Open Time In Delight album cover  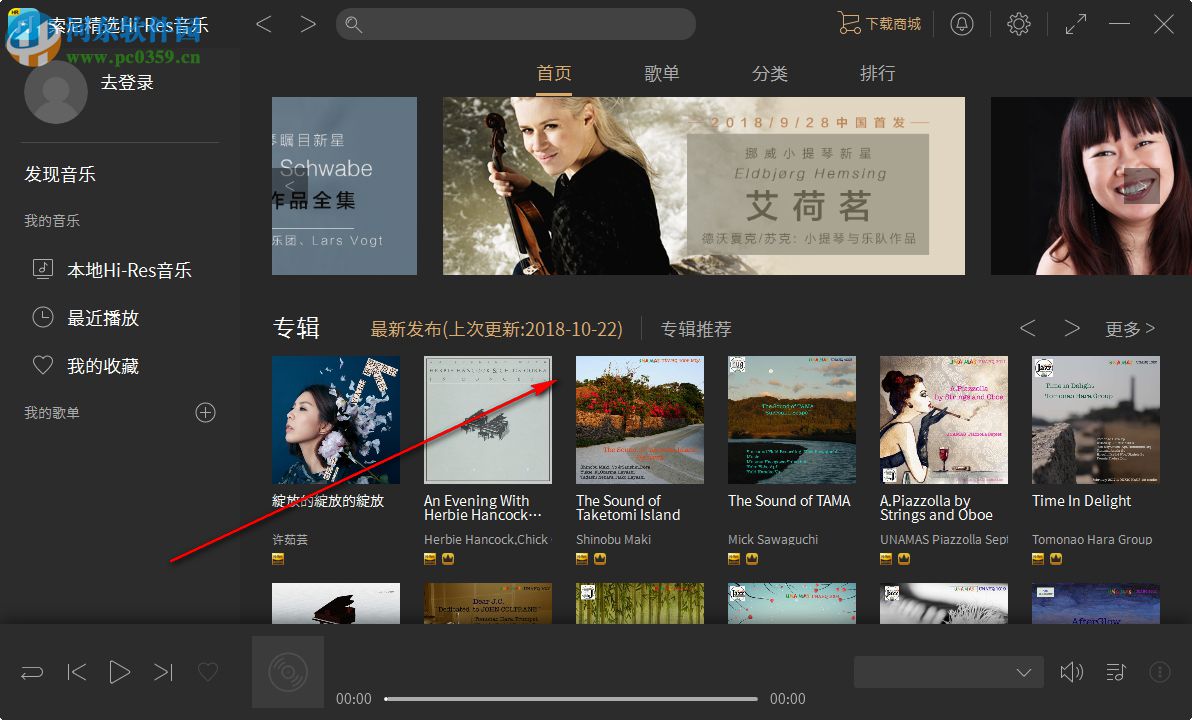(x=1096, y=420)
